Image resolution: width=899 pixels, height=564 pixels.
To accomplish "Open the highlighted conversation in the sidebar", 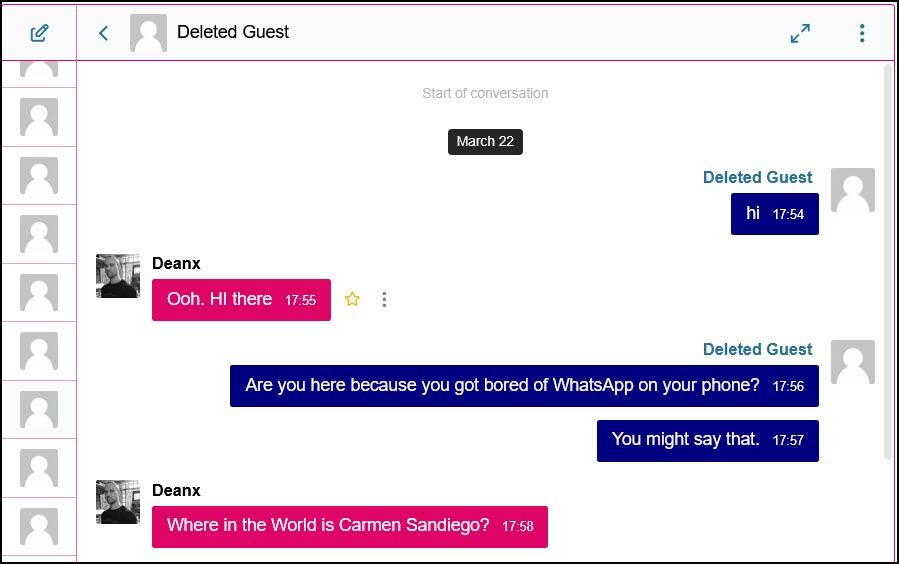I will coord(39,409).
